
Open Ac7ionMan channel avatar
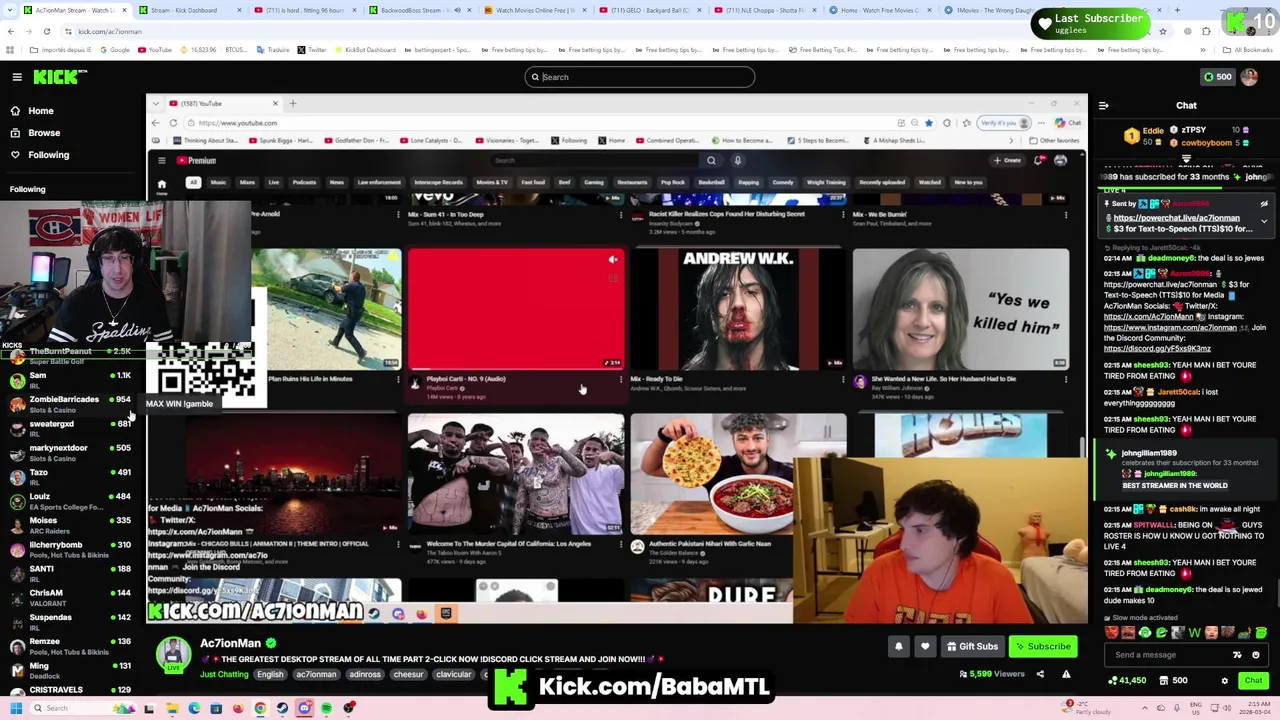point(173,655)
